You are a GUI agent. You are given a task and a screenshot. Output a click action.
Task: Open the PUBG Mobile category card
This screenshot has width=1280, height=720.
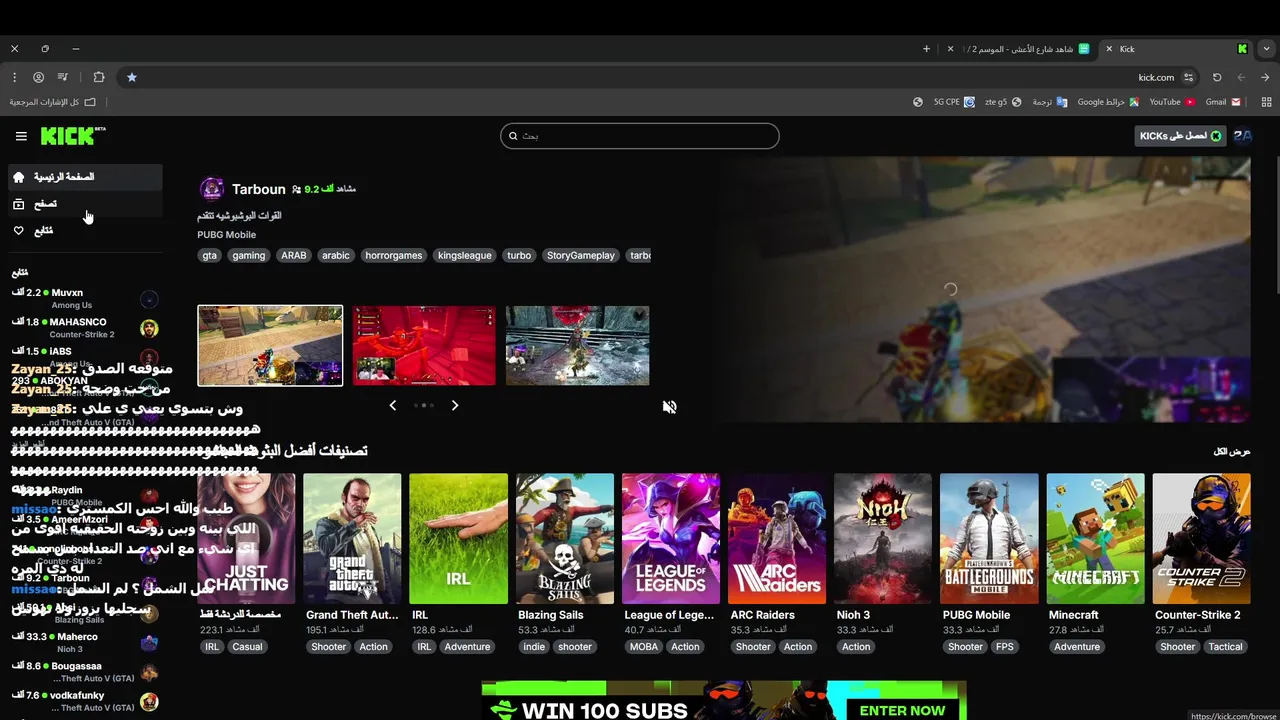tap(989, 539)
